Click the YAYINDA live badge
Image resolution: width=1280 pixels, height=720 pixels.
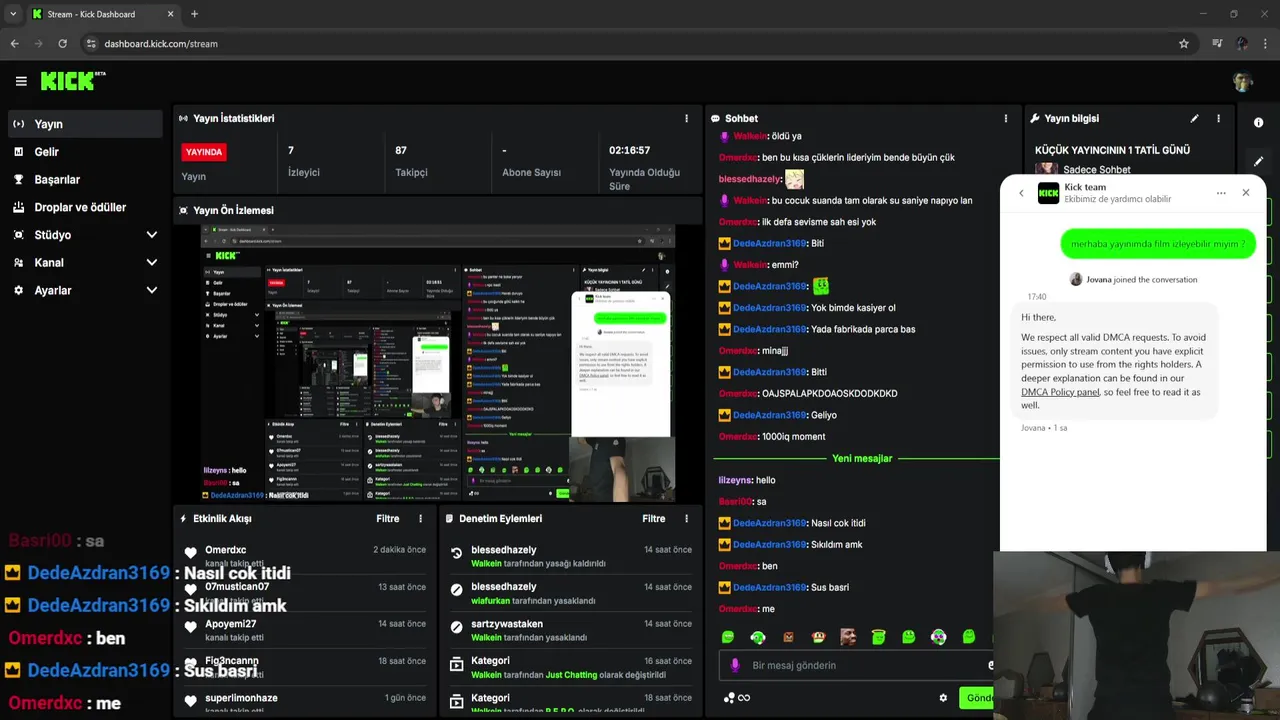tap(204, 152)
